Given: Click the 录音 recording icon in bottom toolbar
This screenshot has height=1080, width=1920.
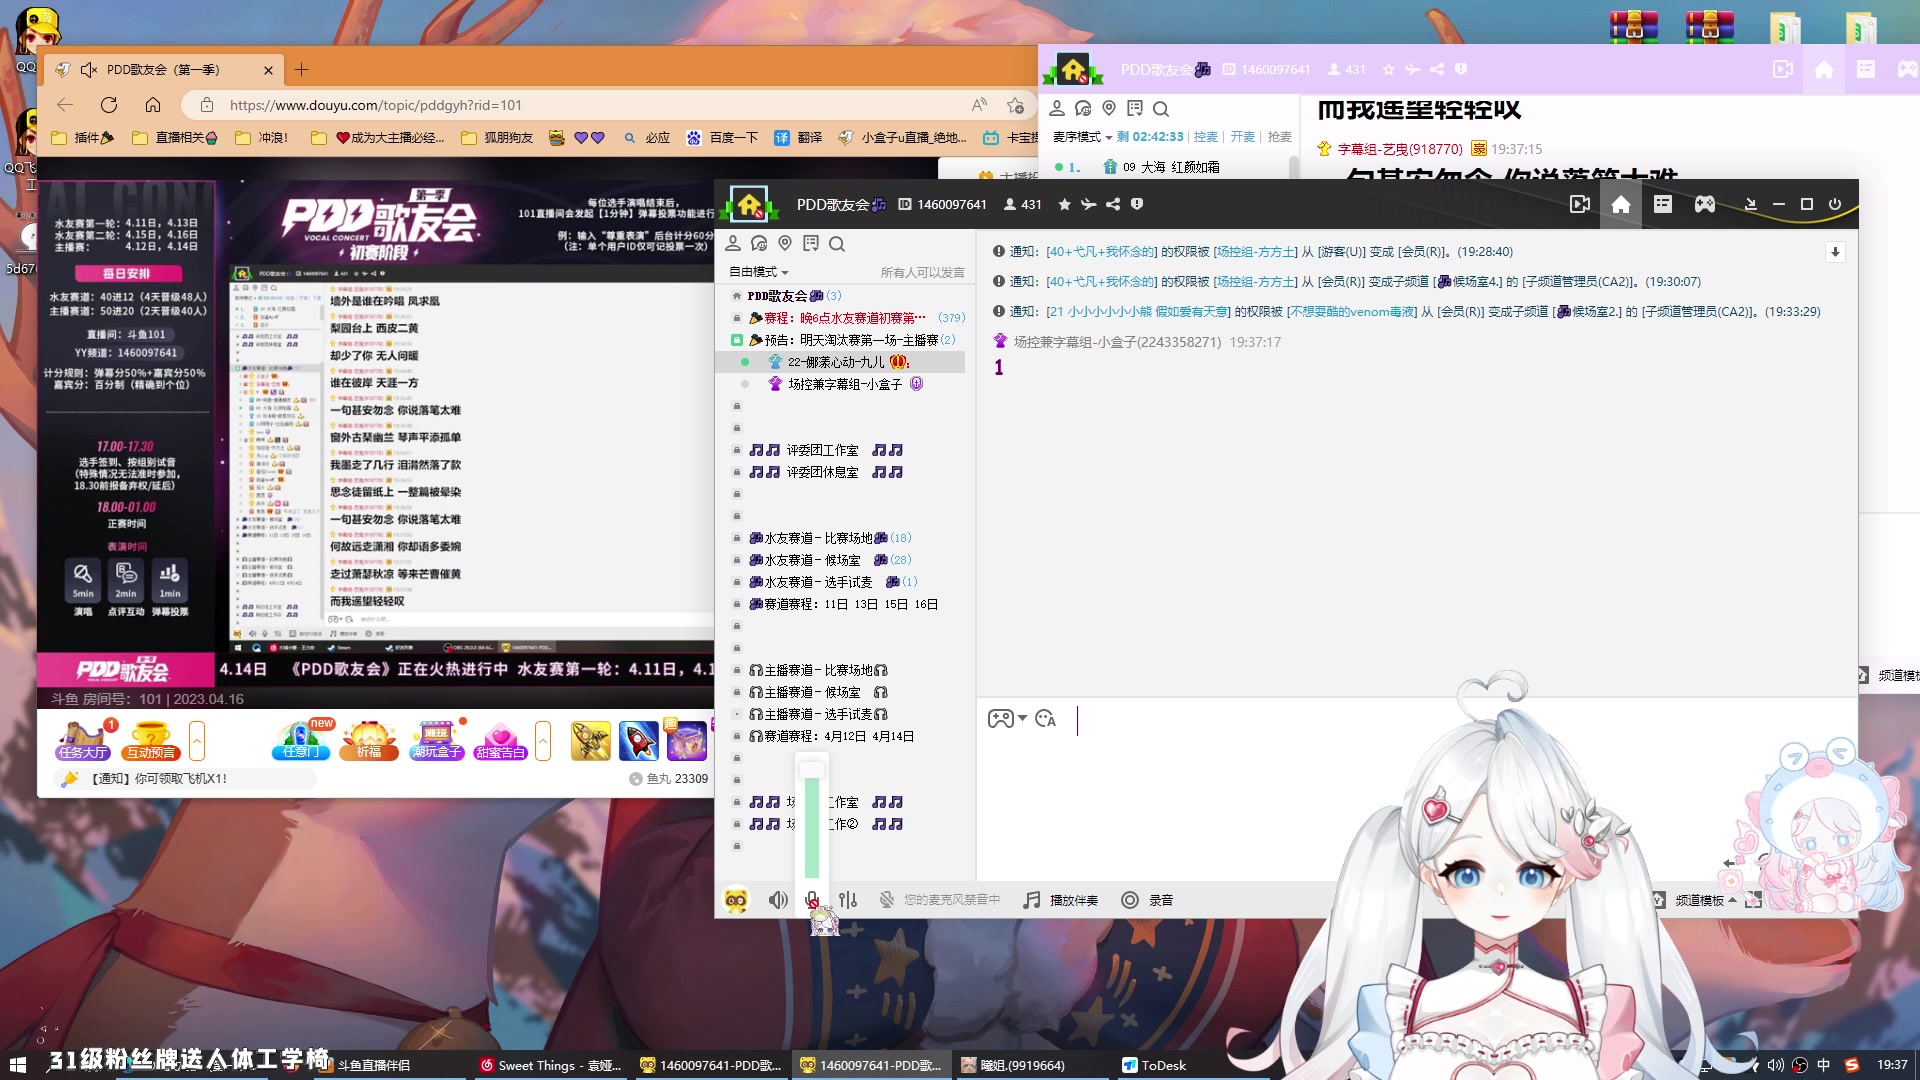Looking at the screenshot, I should [1129, 900].
